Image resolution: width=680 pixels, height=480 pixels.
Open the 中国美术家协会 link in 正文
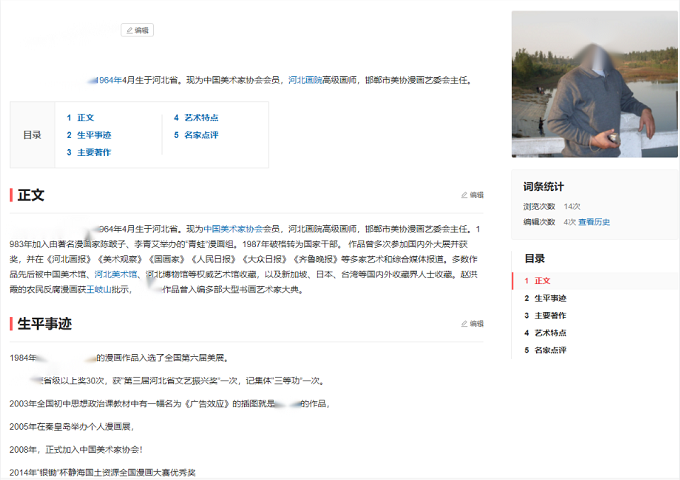tap(233, 229)
